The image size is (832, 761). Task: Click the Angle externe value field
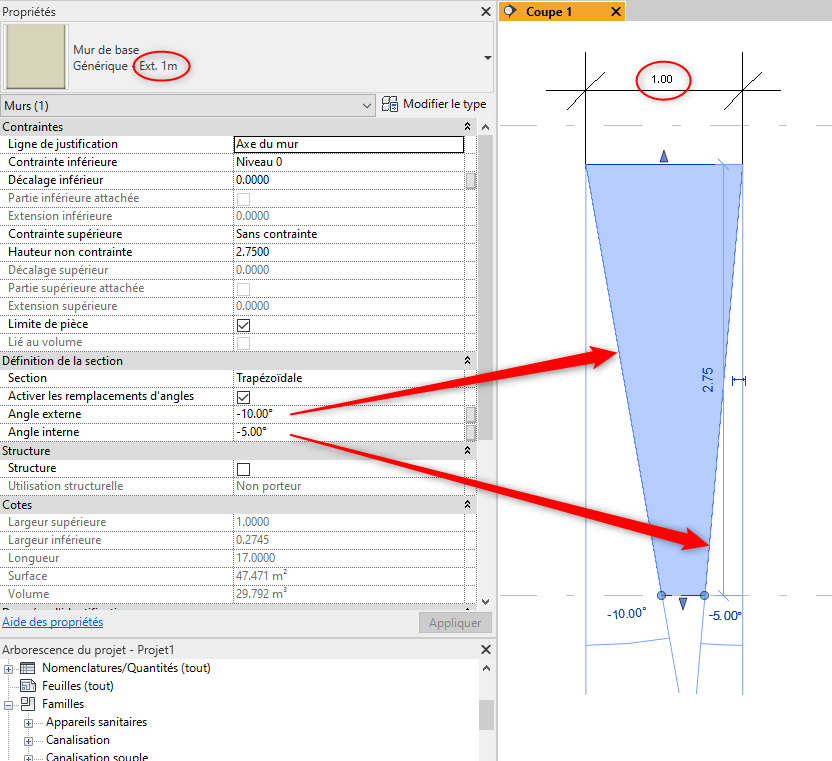coord(347,415)
